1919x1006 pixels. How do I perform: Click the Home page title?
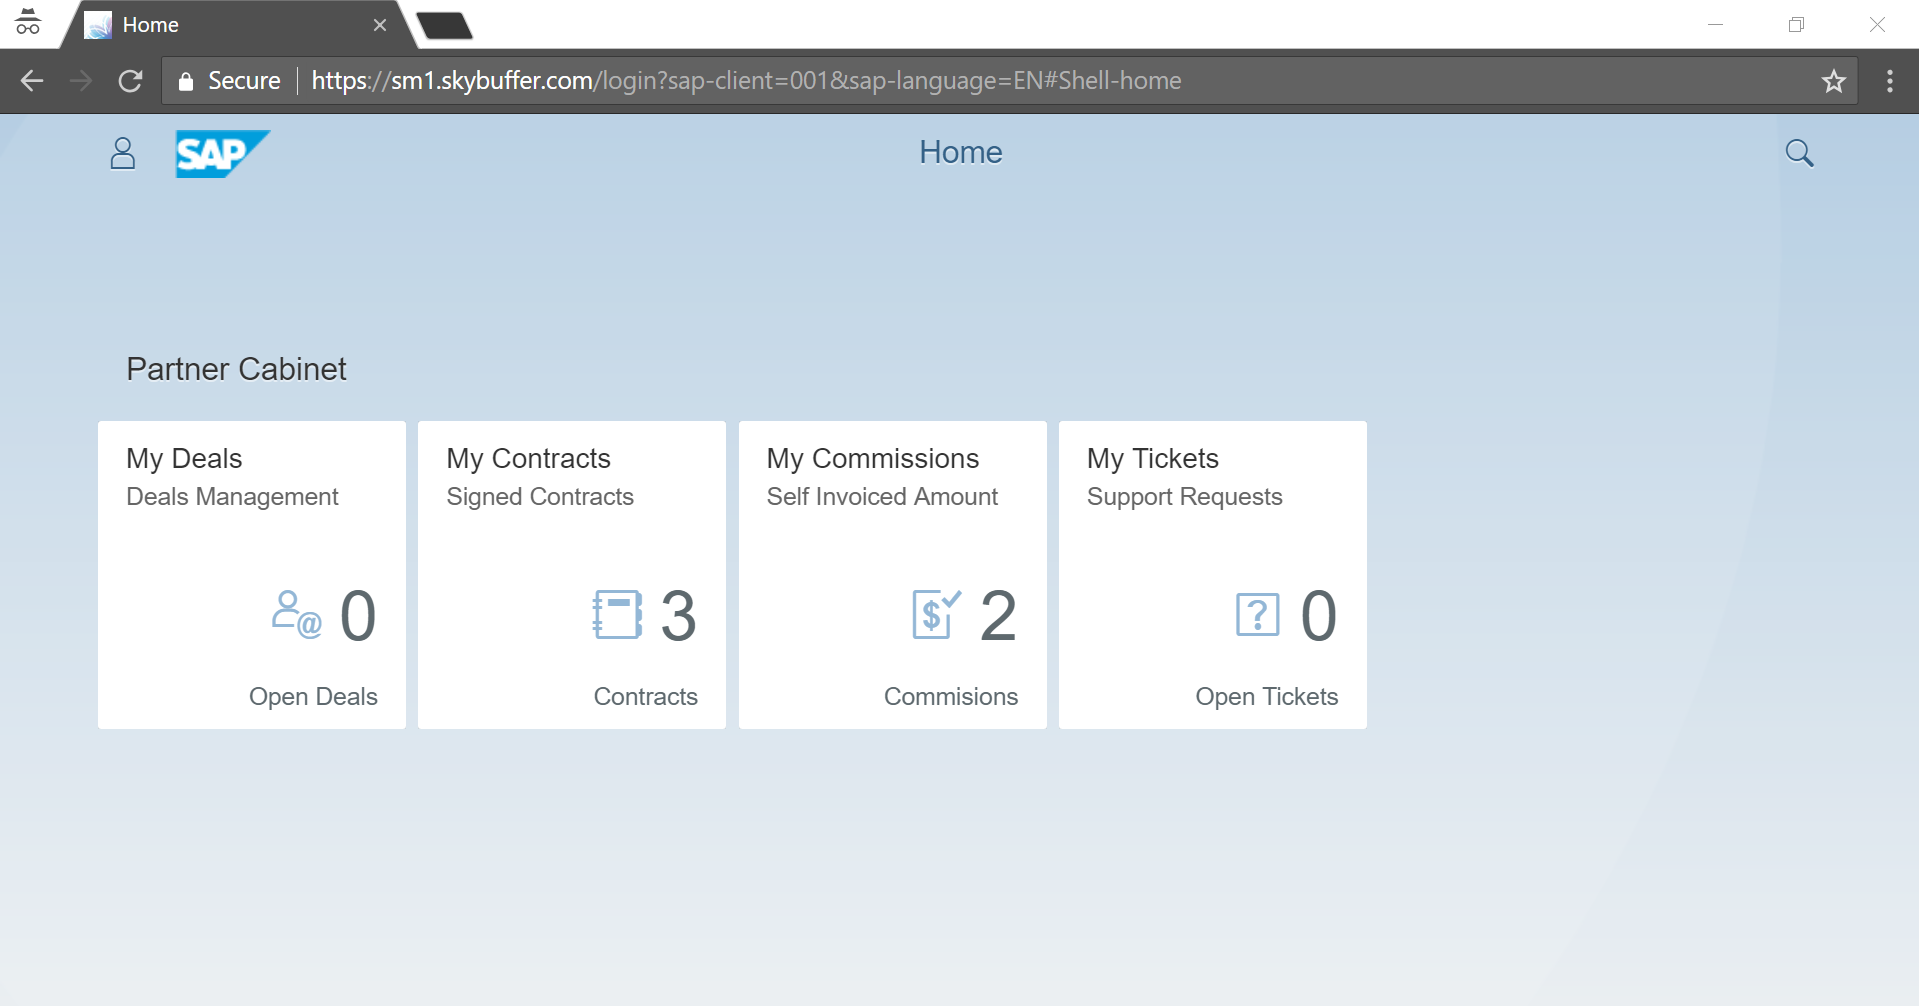coord(960,152)
